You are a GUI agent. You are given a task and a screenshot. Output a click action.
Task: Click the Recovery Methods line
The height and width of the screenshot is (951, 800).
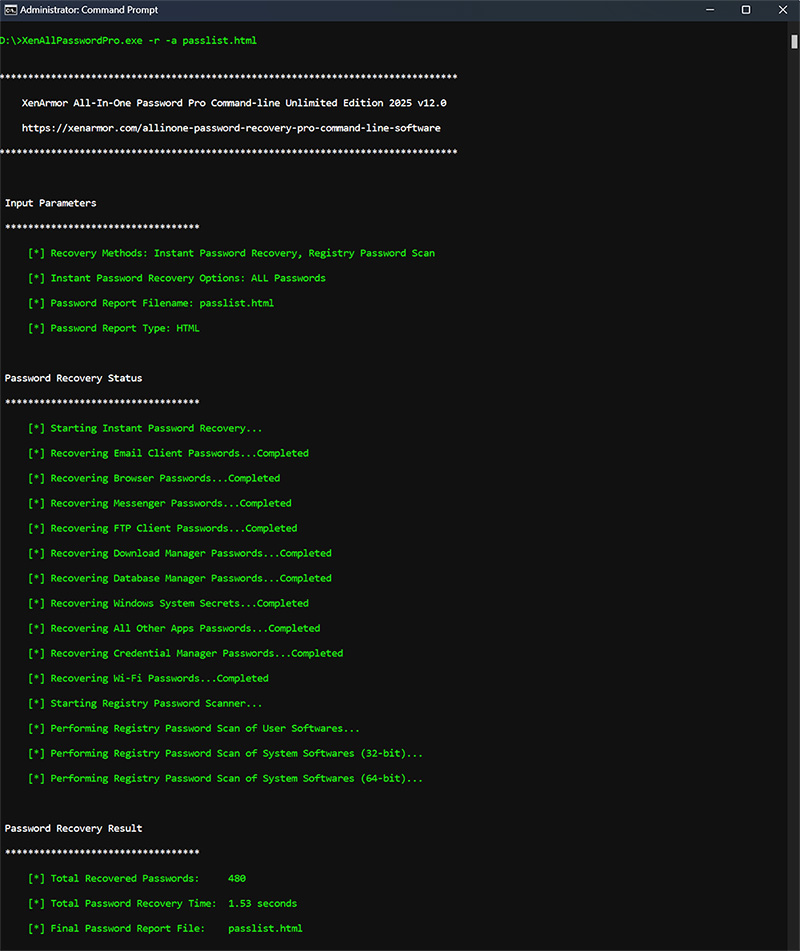tap(231, 254)
